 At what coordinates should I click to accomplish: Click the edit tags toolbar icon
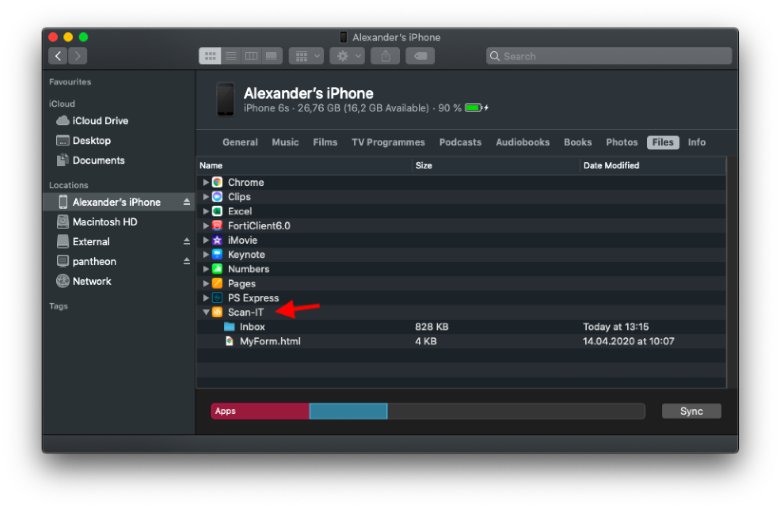pos(420,56)
